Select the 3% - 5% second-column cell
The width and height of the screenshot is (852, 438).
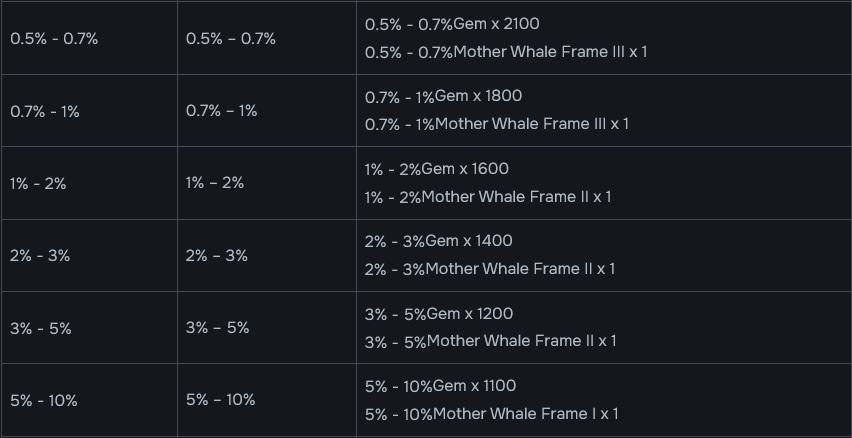[267, 328]
